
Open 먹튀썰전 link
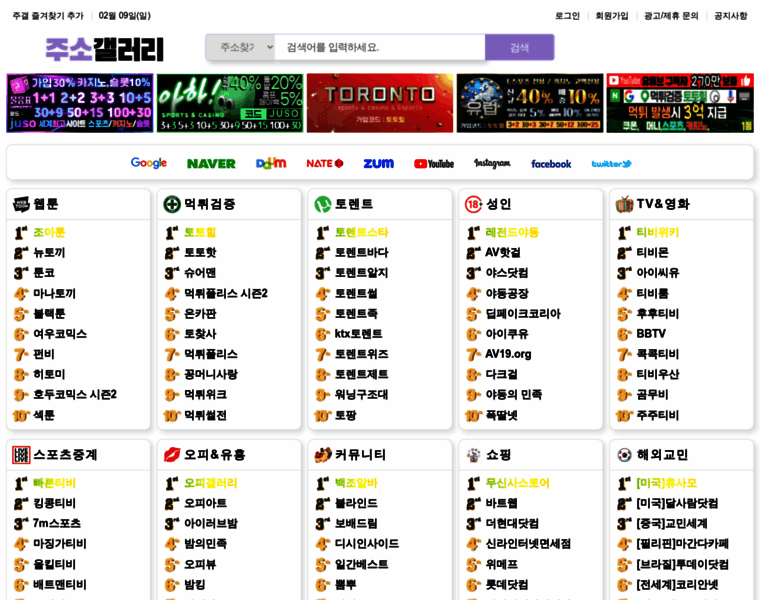(x=205, y=415)
